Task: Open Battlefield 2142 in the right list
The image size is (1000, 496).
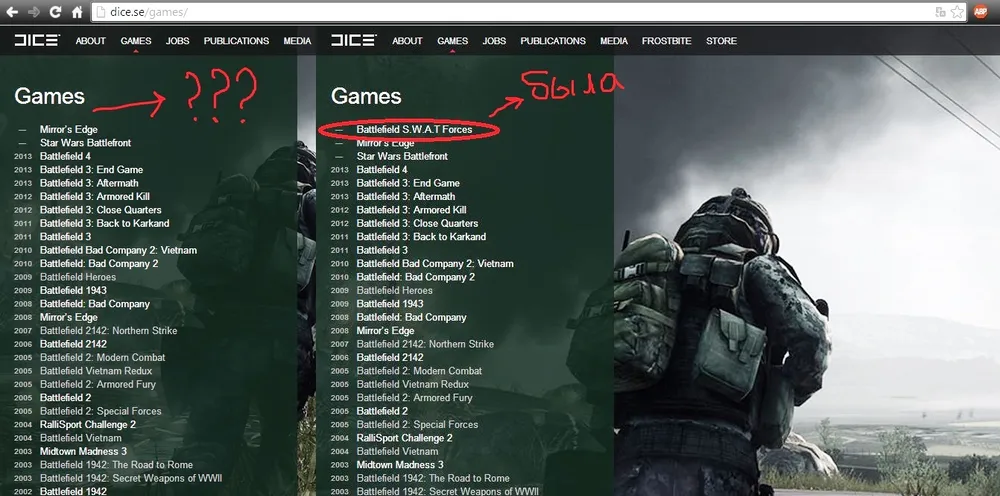Action: (x=390, y=357)
